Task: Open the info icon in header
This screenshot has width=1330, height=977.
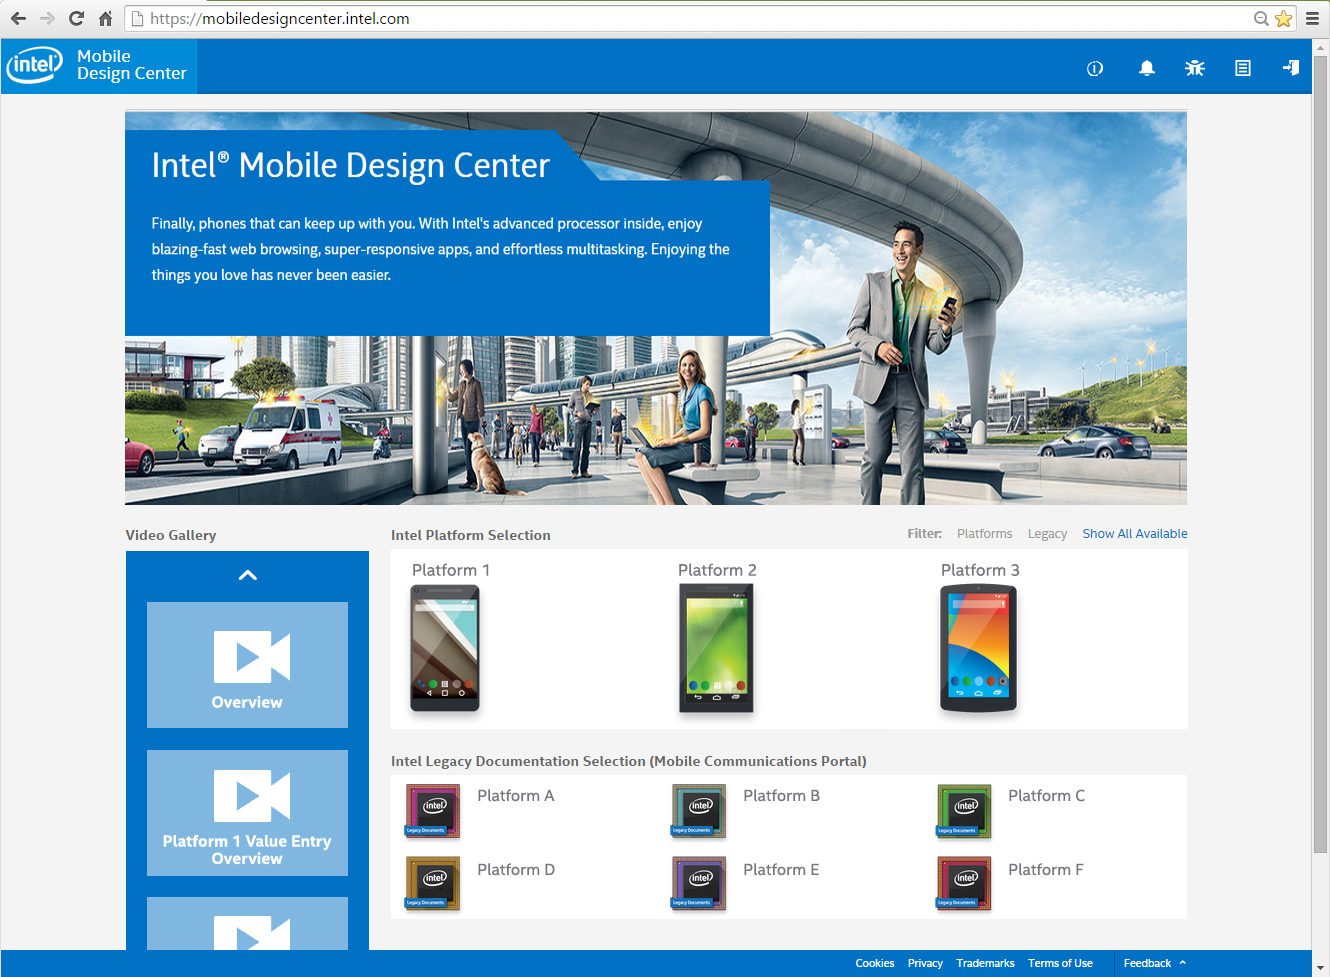Action: pyautogui.click(x=1095, y=68)
